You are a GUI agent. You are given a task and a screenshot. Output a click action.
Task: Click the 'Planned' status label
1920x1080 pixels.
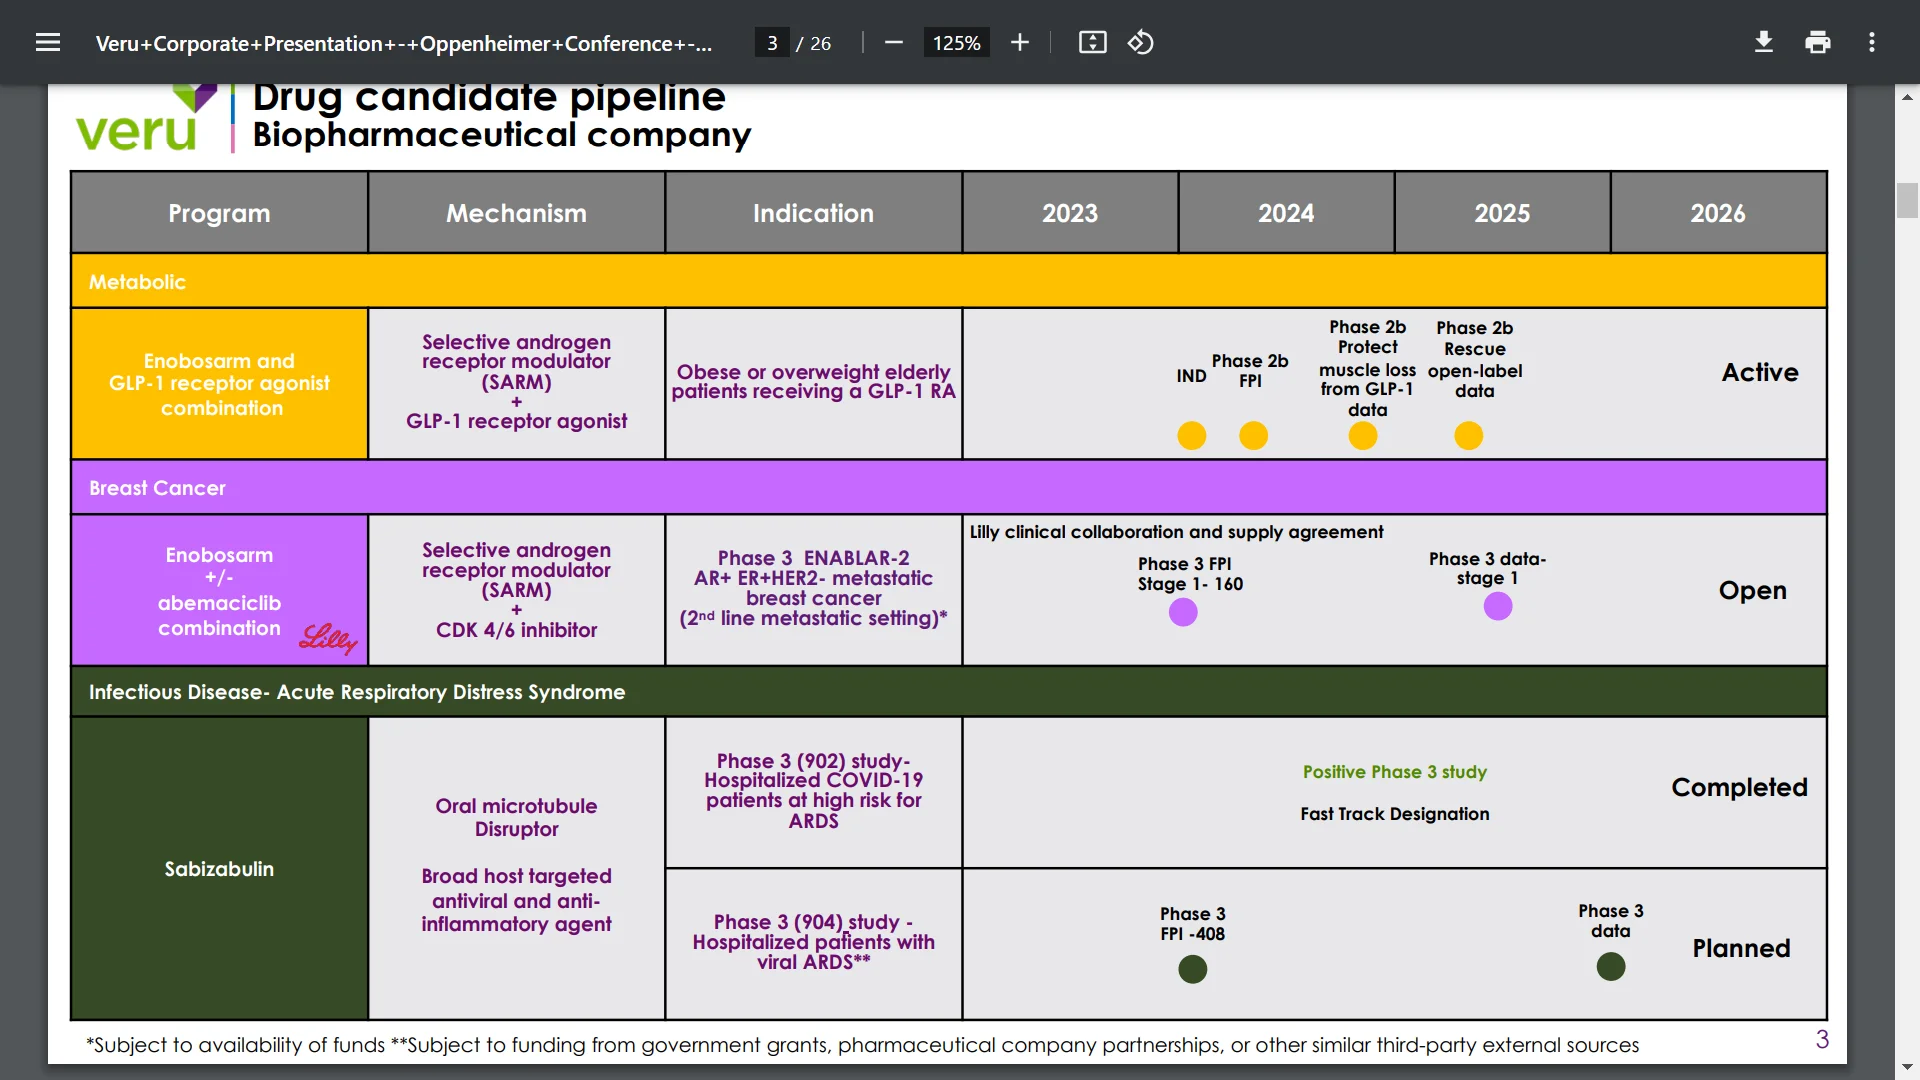(x=1741, y=948)
